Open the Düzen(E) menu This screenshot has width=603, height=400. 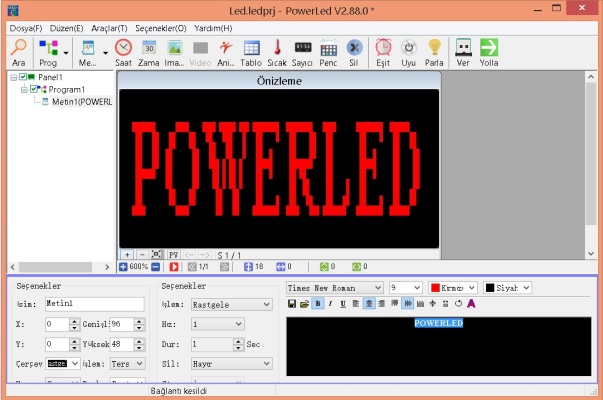coord(67,28)
